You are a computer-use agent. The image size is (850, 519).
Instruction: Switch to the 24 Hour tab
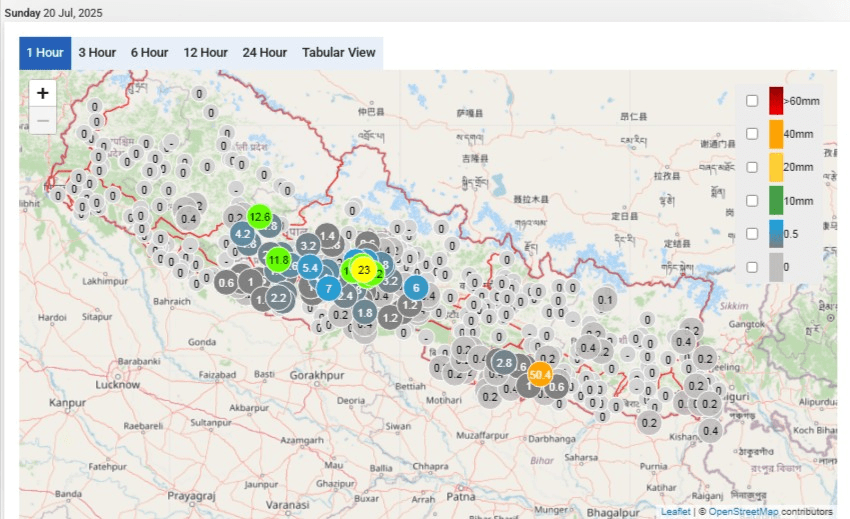[x=264, y=53]
